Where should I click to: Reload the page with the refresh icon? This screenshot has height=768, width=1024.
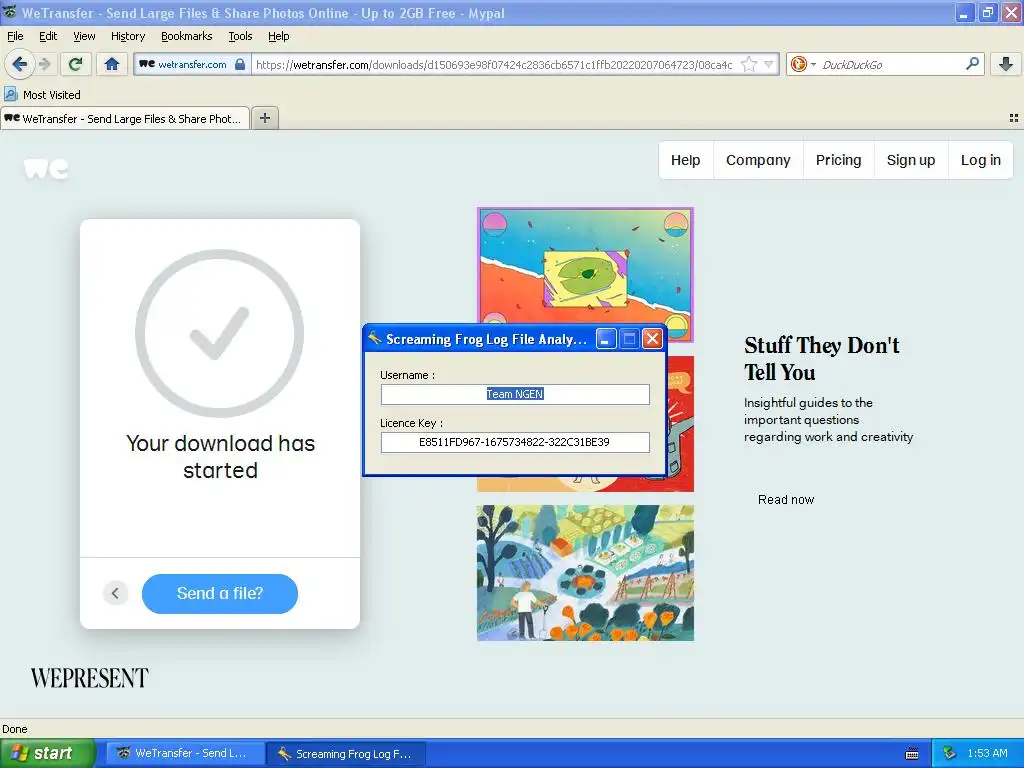coord(76,64)
